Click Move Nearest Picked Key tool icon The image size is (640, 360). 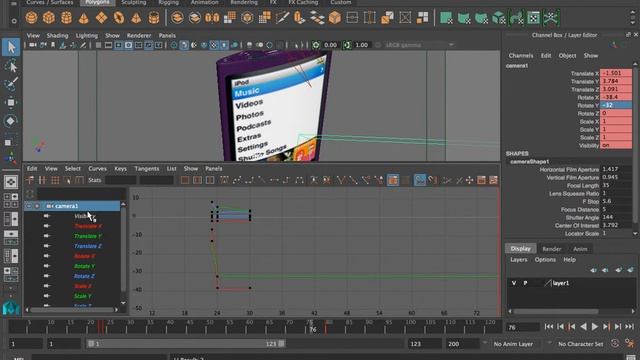click(31, 180)
